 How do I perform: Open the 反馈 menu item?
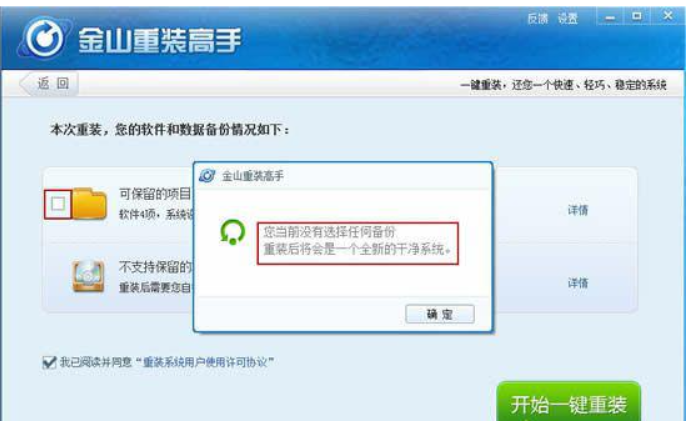click(x=537, y=19)
